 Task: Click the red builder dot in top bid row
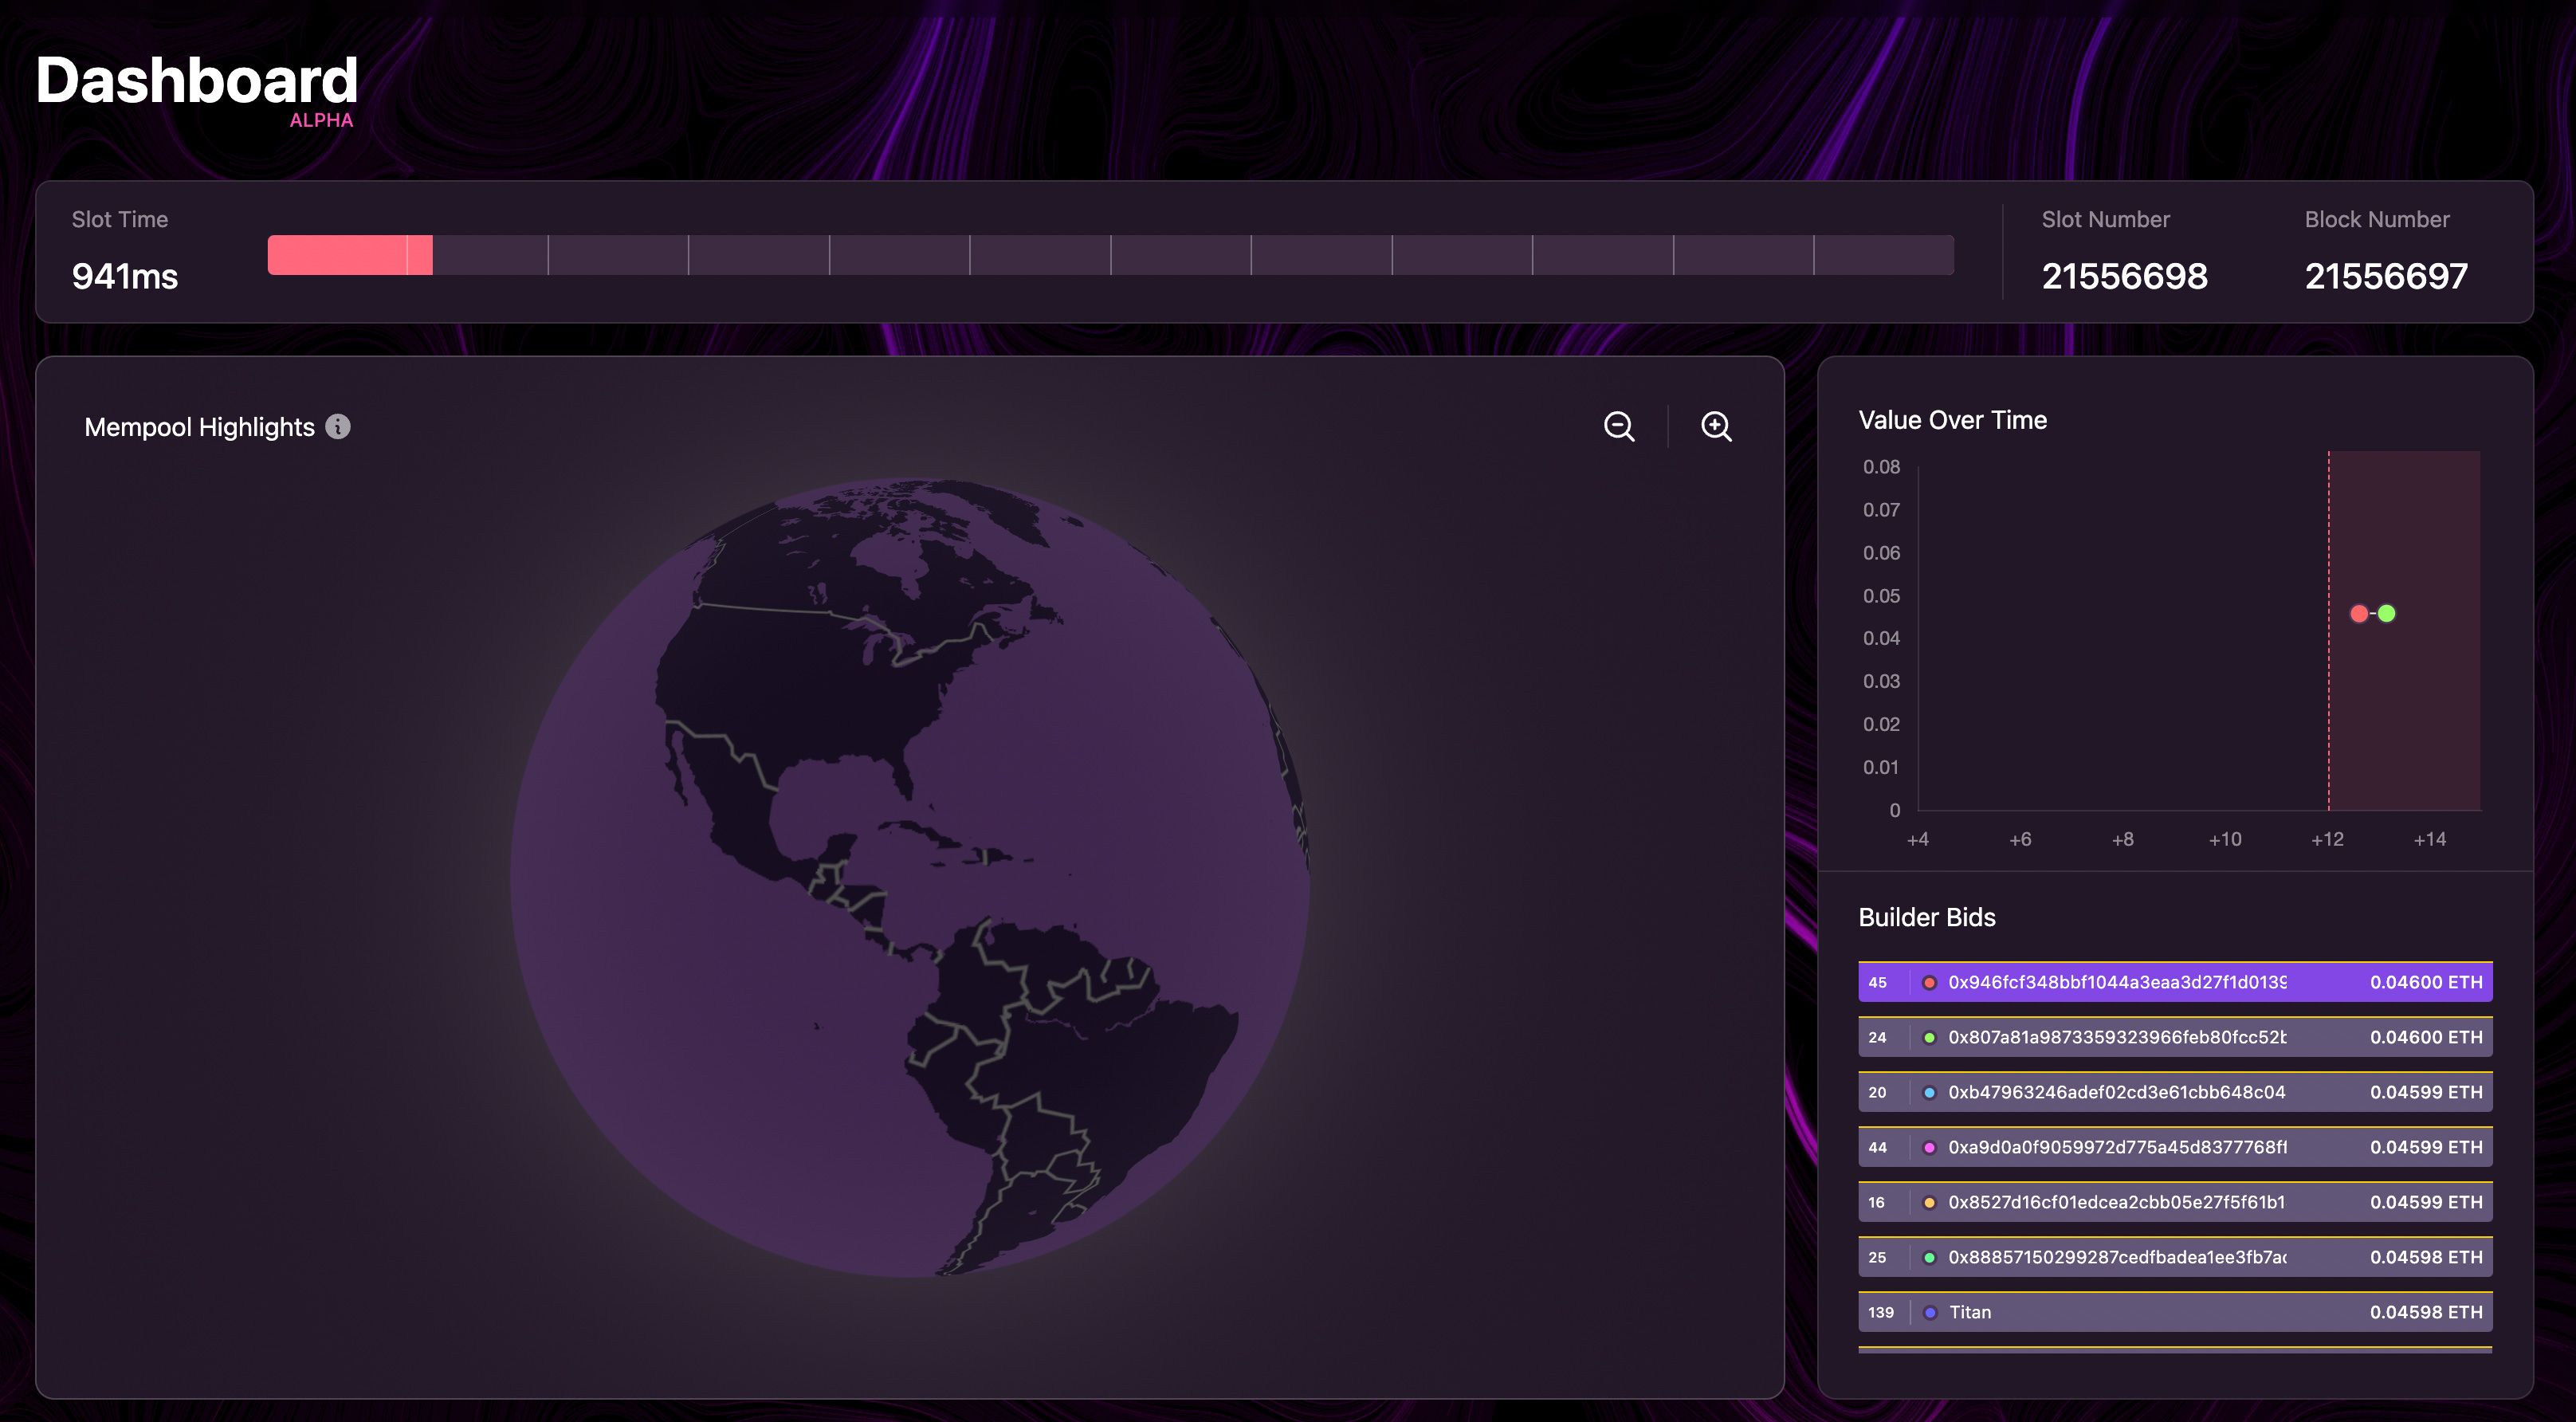pos(1929,983)
